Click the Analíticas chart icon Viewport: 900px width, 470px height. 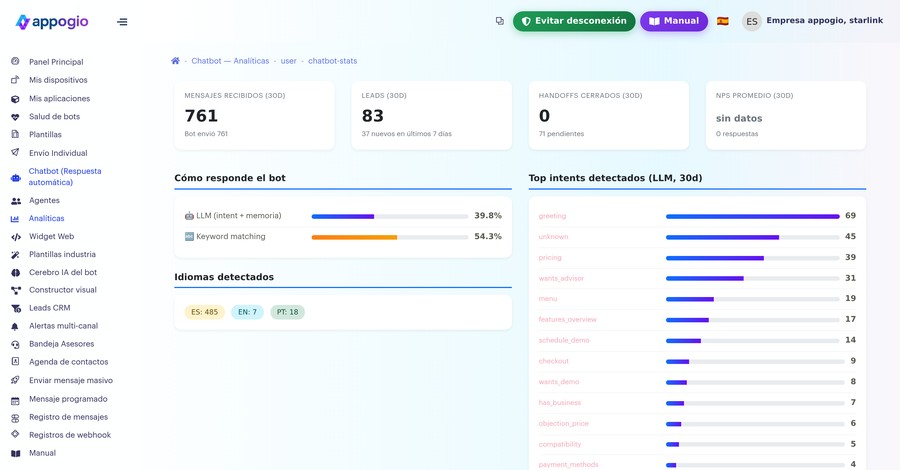tap(15, 219)
